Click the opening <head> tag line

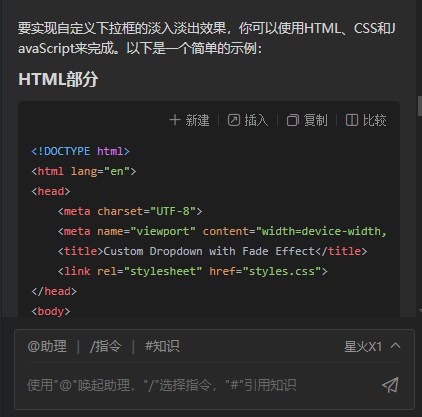click(51, 191)
